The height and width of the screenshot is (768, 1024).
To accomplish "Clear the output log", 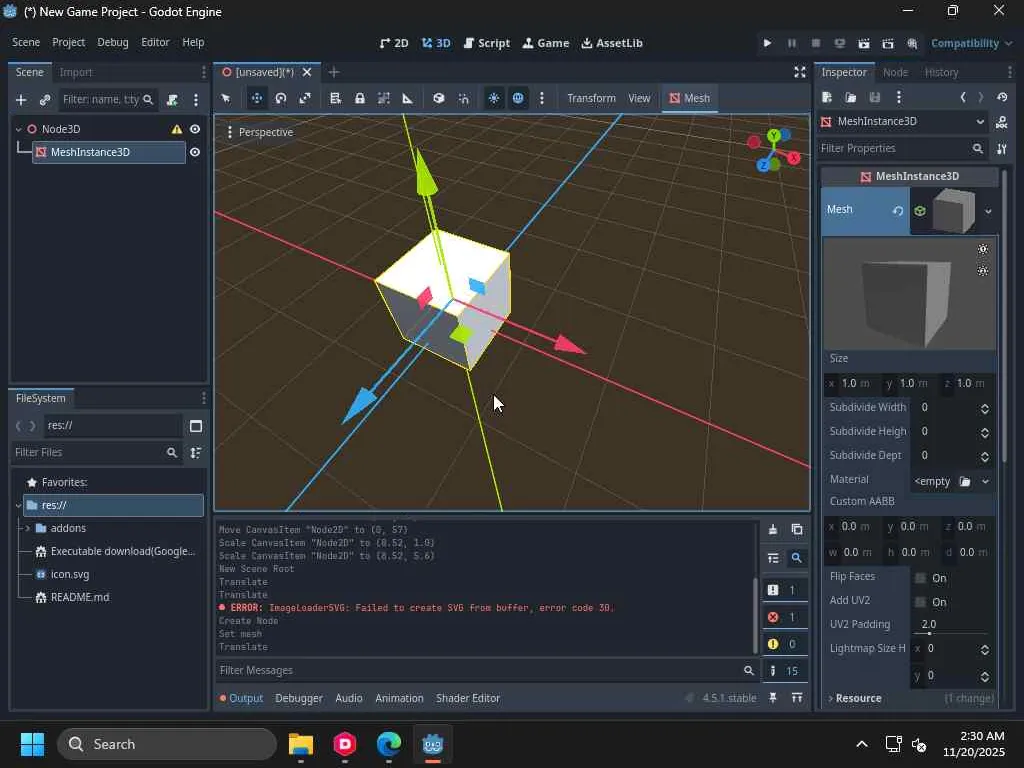I will point(773,529).
